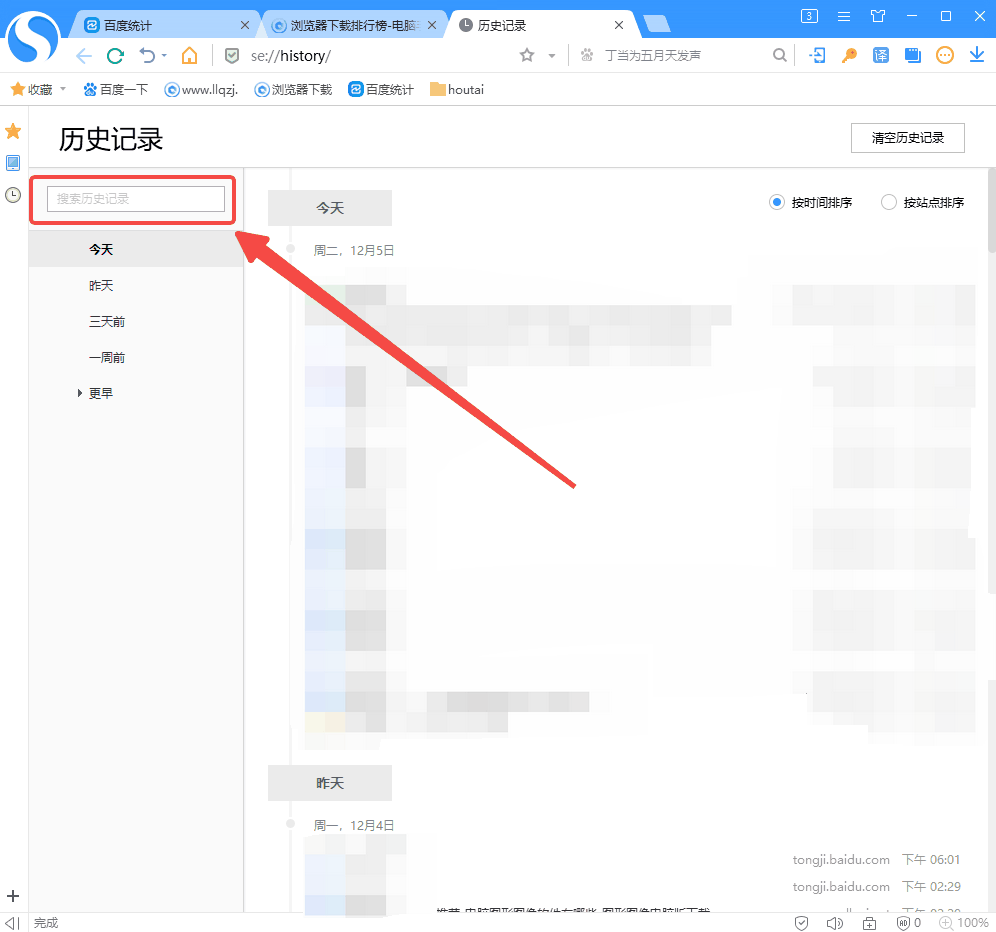Image resolution: width=996 pixels, height=932 pixels.
Task: Go to the browser home page
Action: [189, 56]
